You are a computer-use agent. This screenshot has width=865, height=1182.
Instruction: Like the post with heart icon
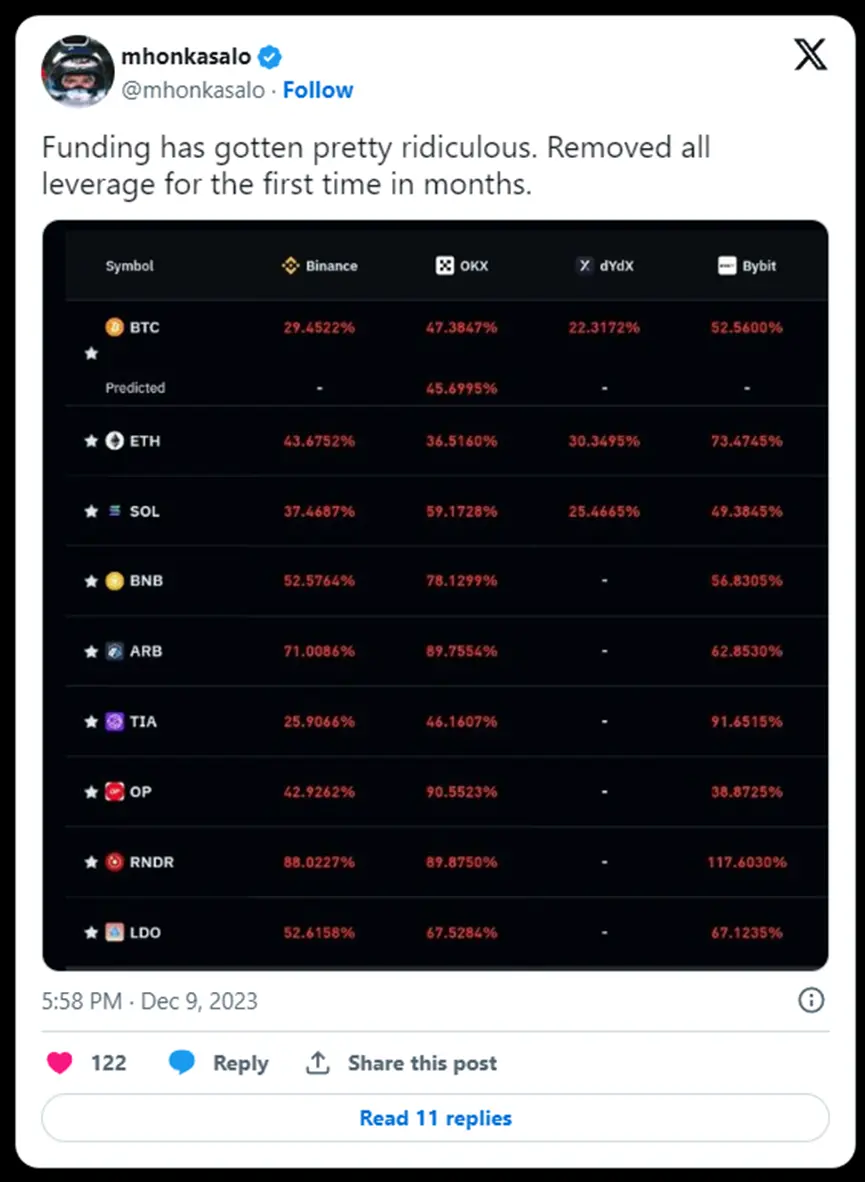coord(60,1063)
